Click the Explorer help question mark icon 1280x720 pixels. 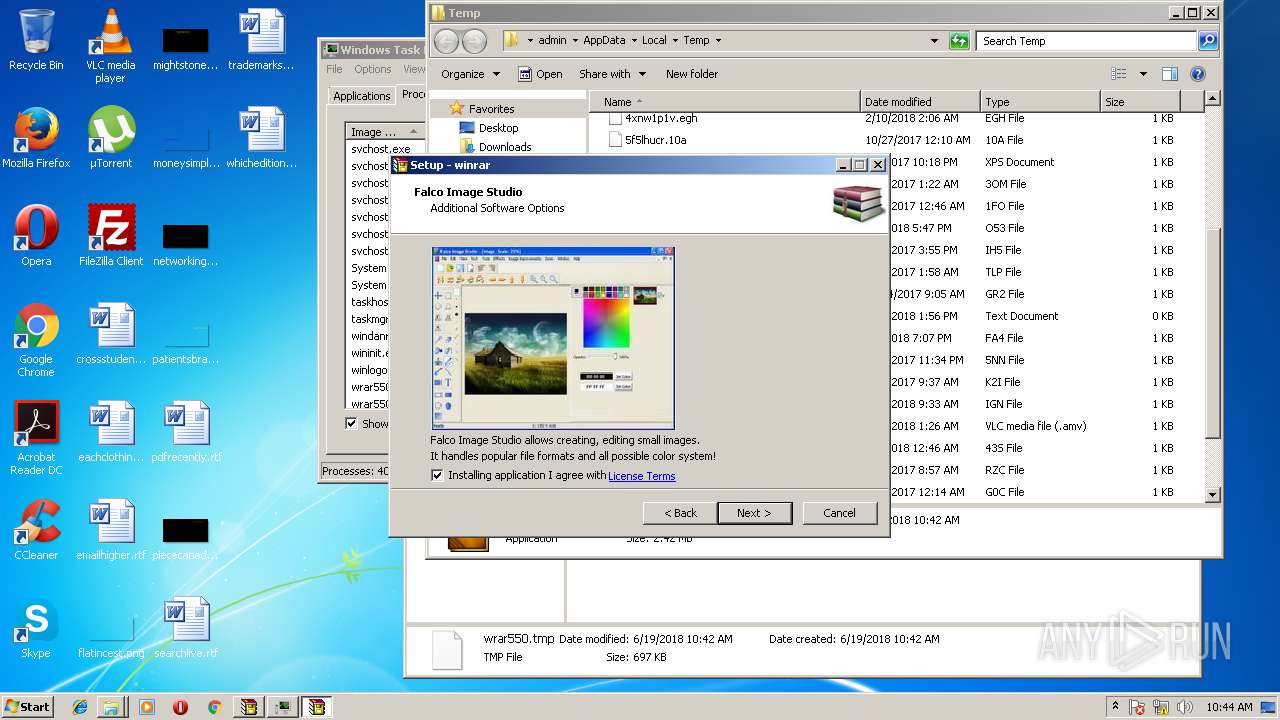tap(1198, 74)
